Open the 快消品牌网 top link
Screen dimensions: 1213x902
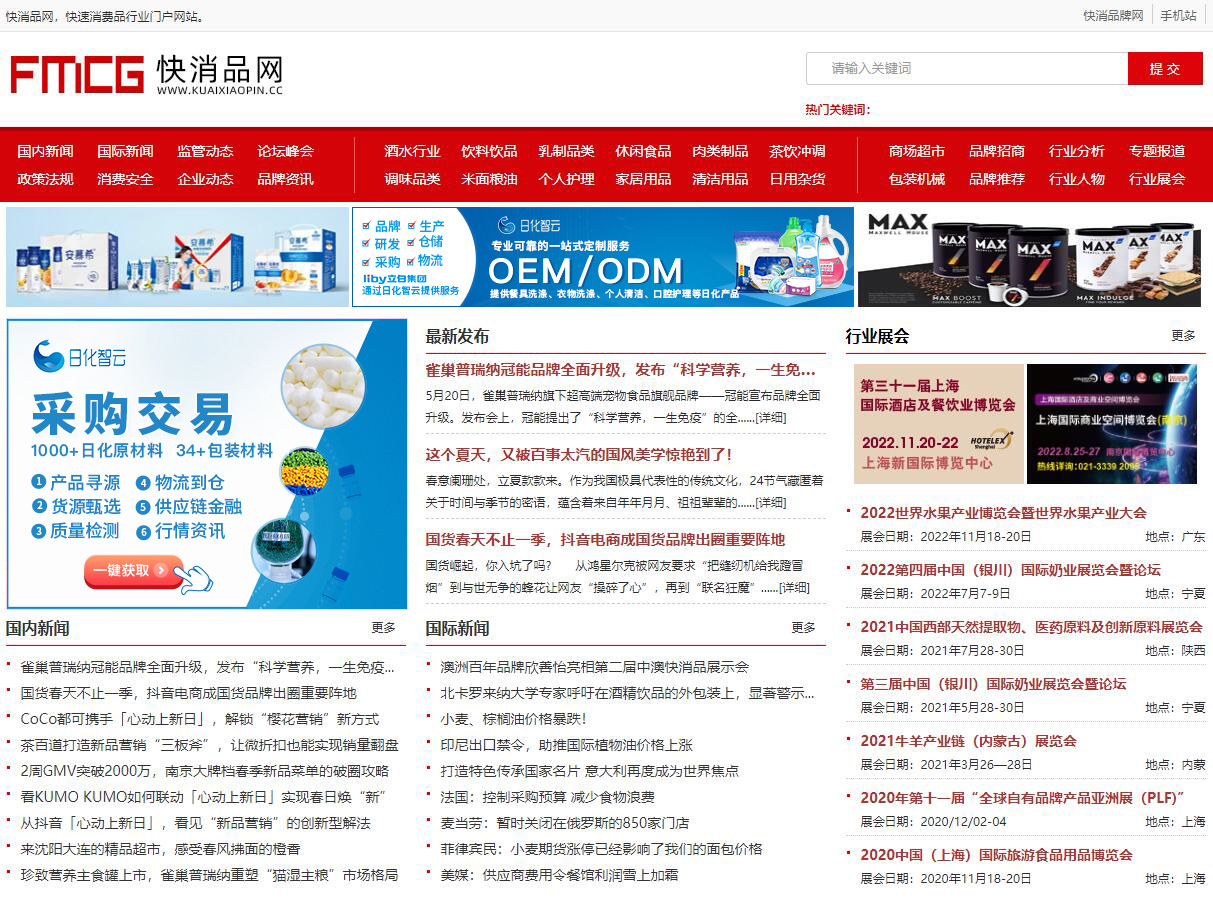tap(1113, 15)
